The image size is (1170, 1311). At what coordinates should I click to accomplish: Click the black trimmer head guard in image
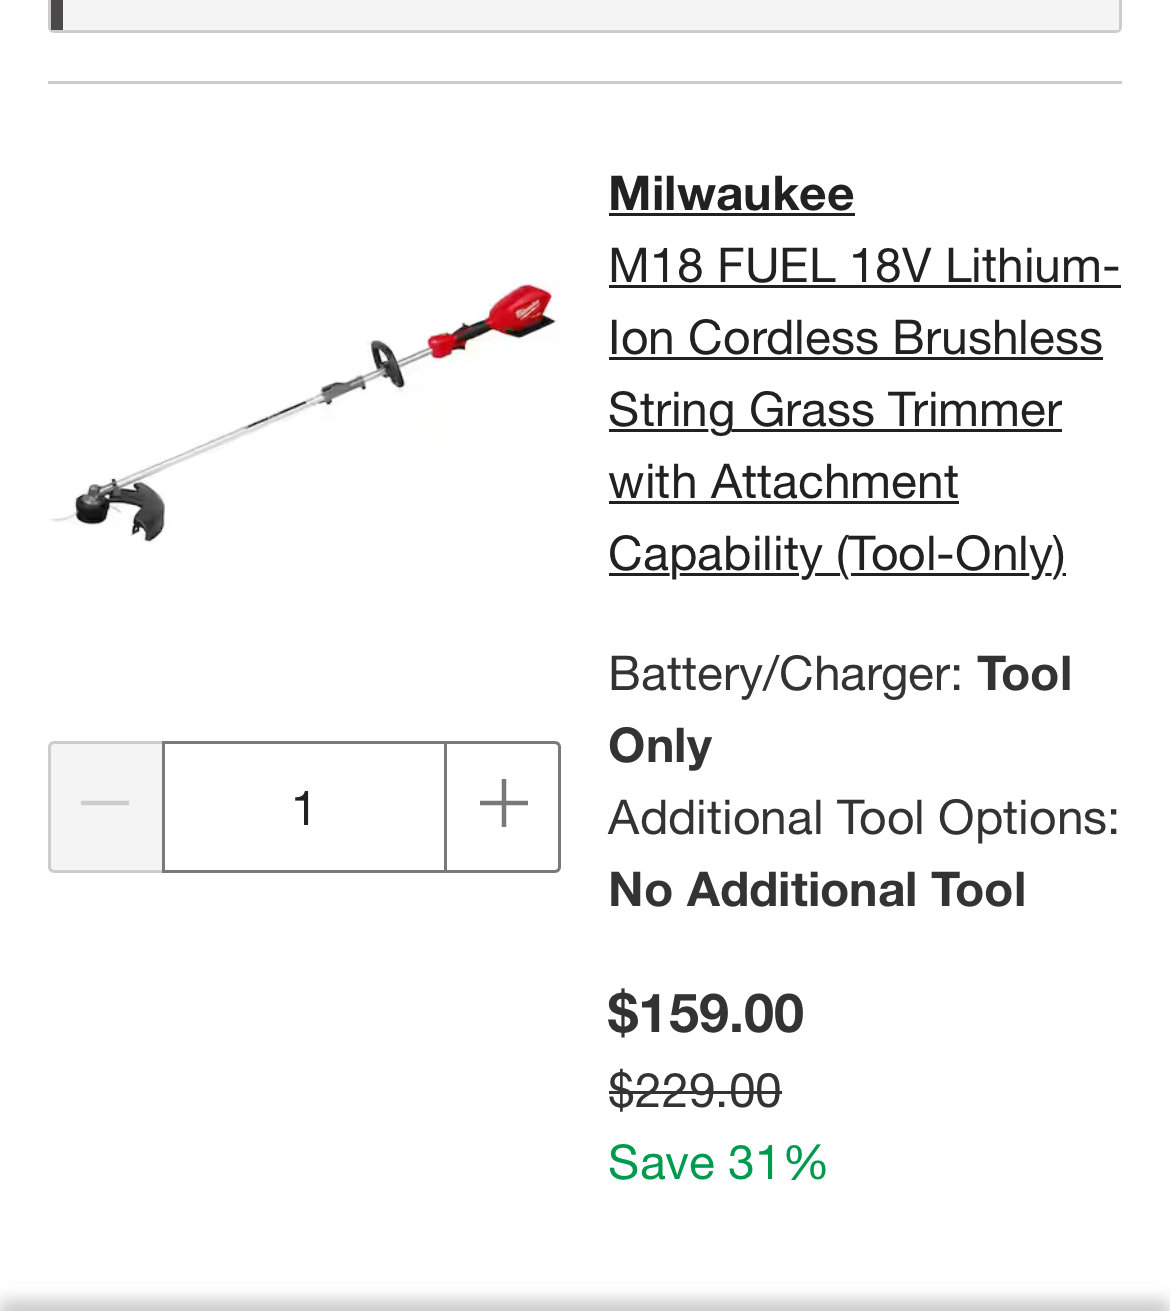(x=128, y=509)
